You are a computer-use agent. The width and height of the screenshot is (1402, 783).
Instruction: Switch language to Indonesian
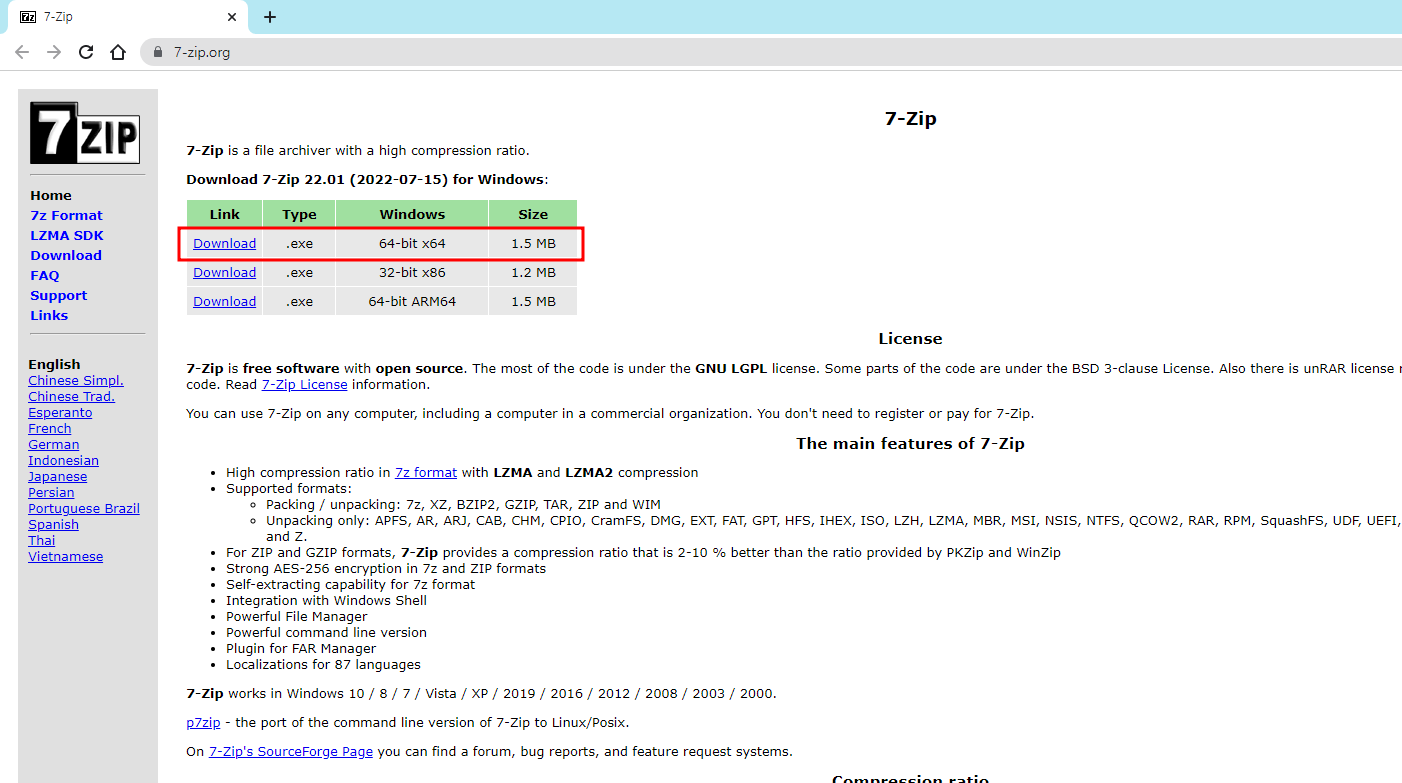63,461
